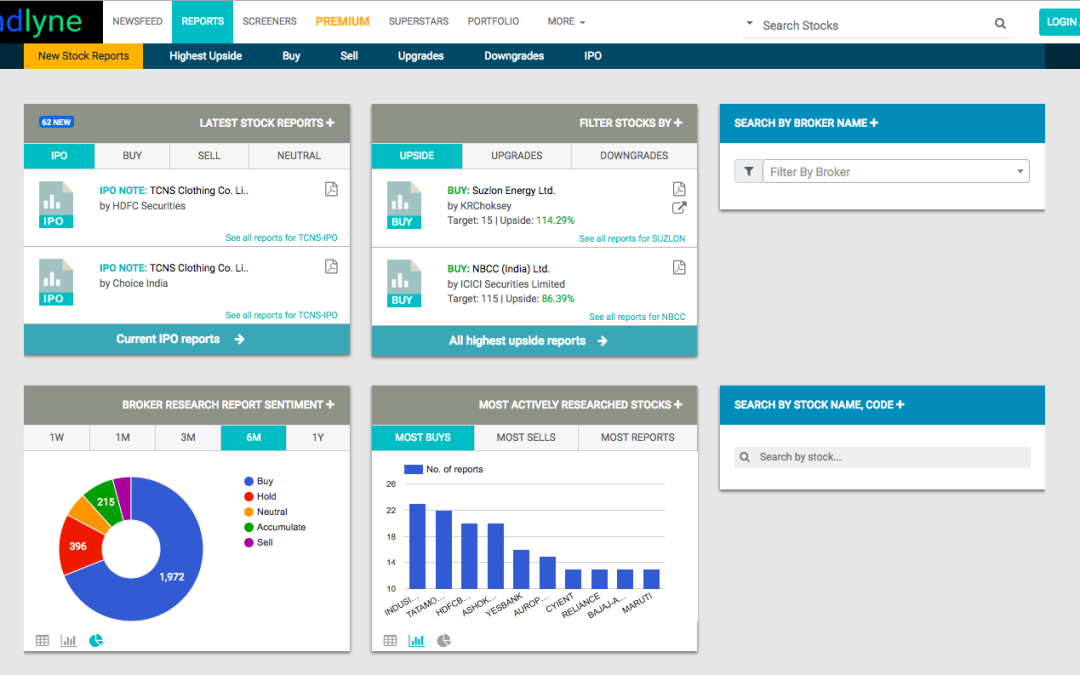Click the first bar of the reports chart
Viewport: 1080px width, 675px height.
pos(417,546)
